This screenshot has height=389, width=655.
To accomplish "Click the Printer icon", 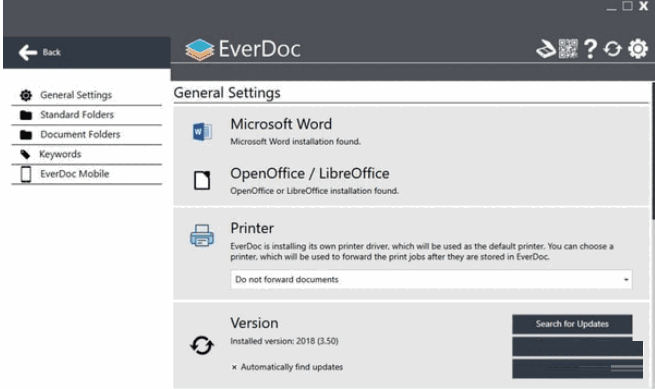I will coord(202,235).
